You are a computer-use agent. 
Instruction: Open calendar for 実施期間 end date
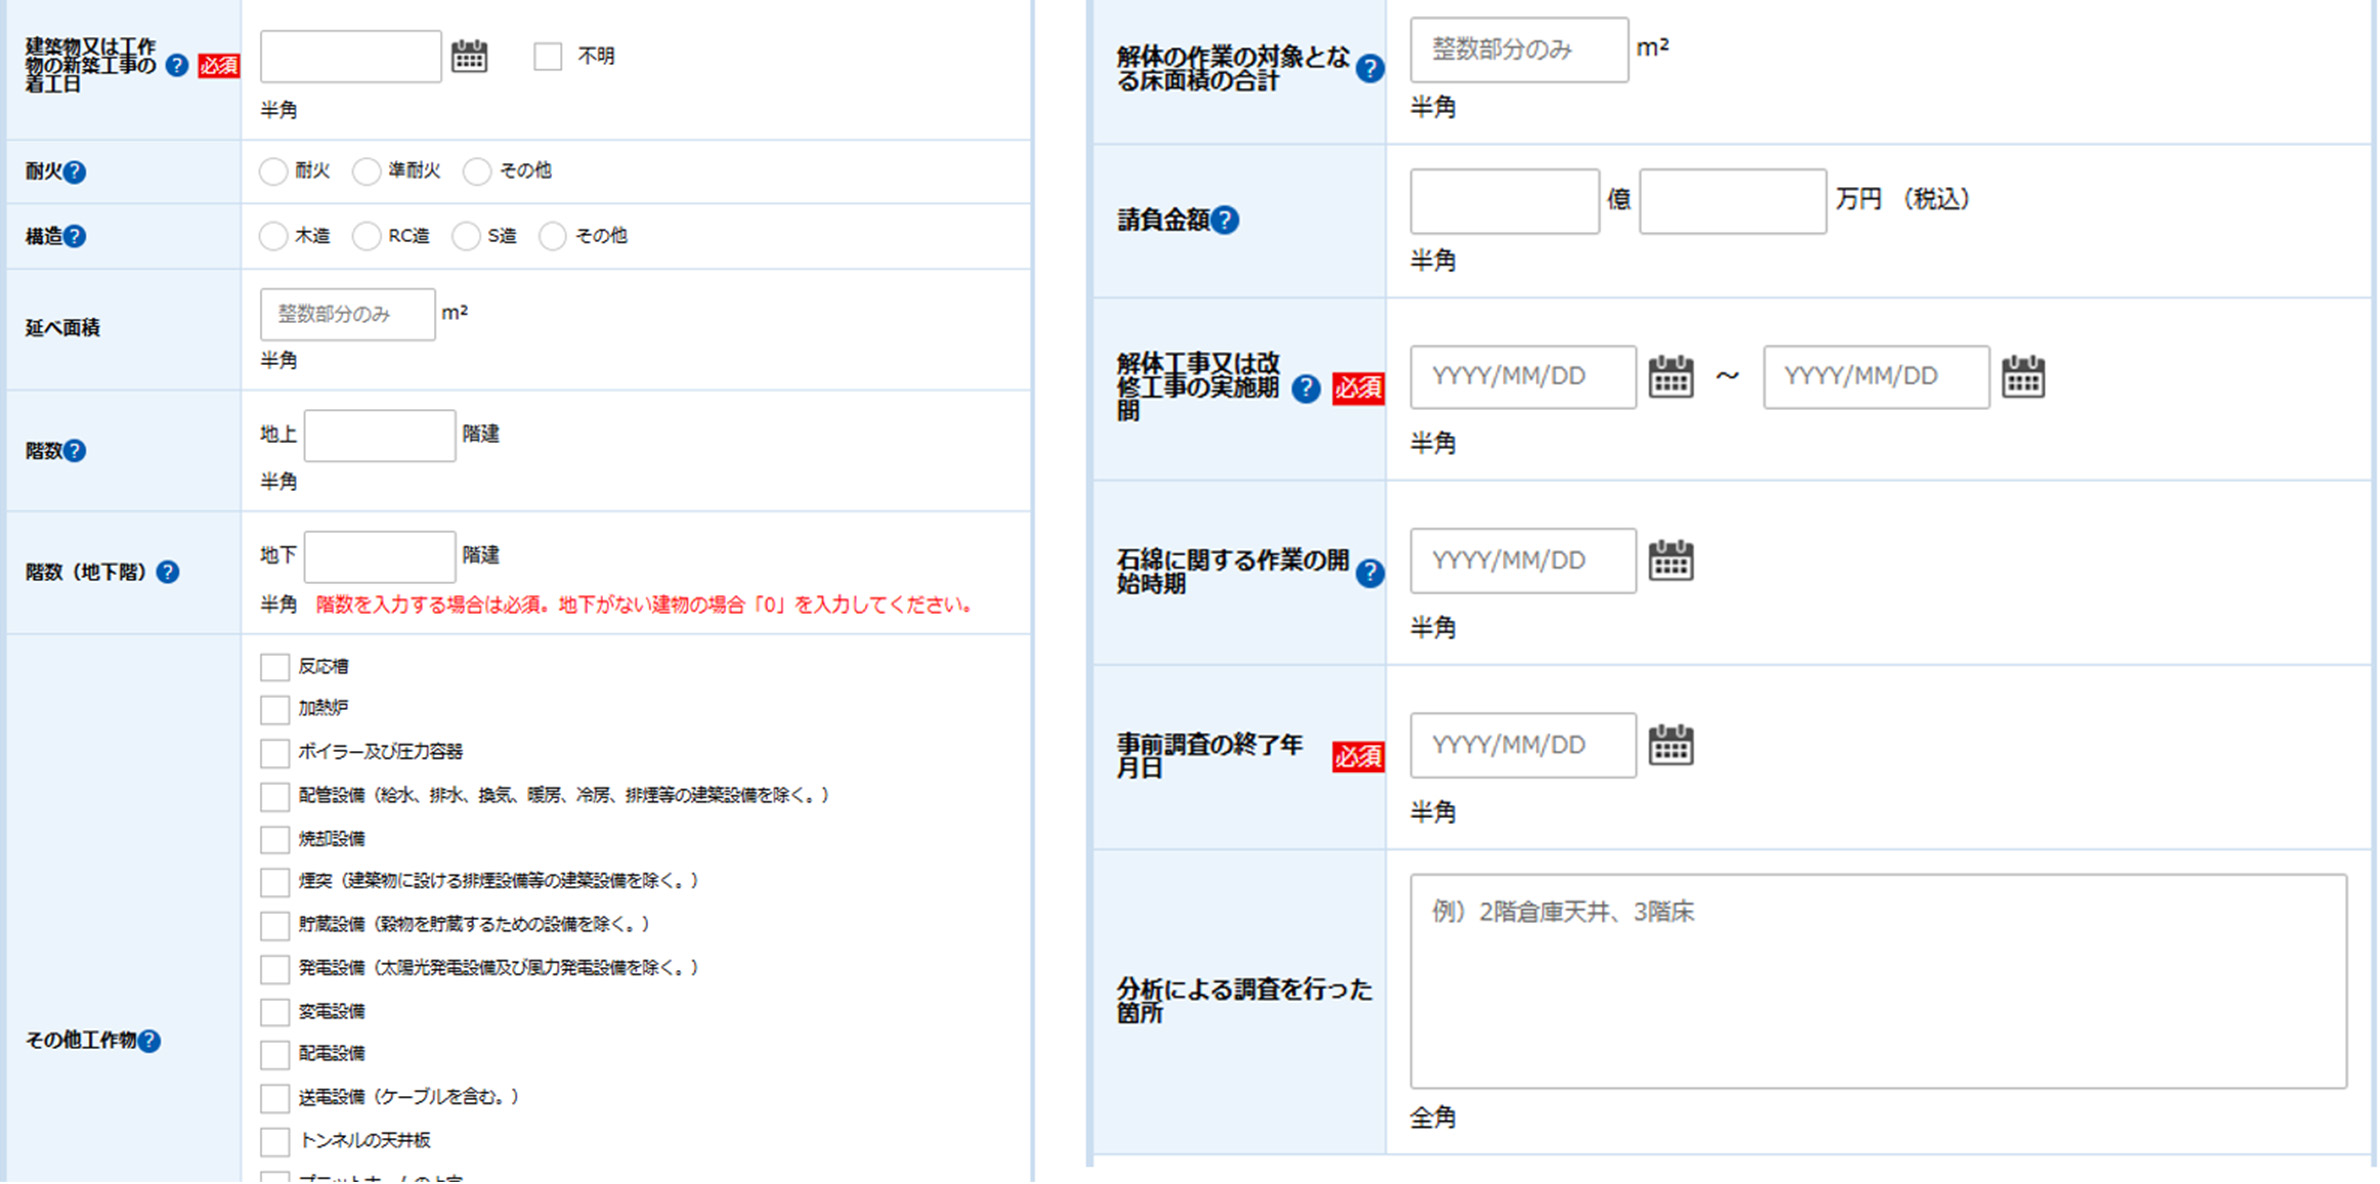click(x=2022, y=377)
